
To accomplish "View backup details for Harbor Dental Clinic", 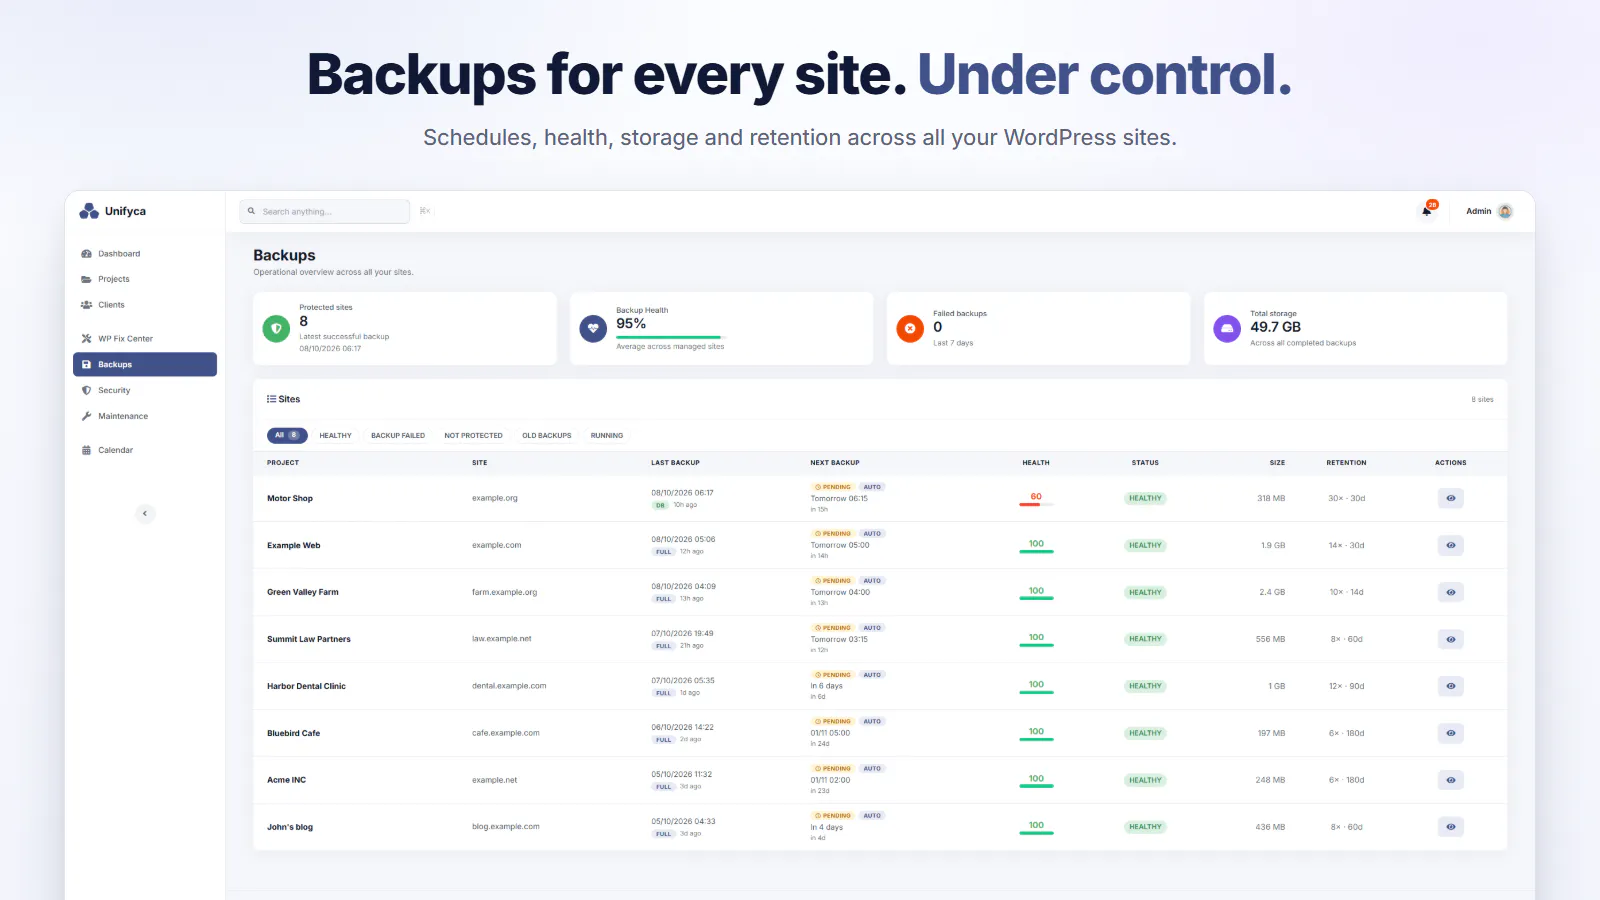I will tap(1450, 686).
